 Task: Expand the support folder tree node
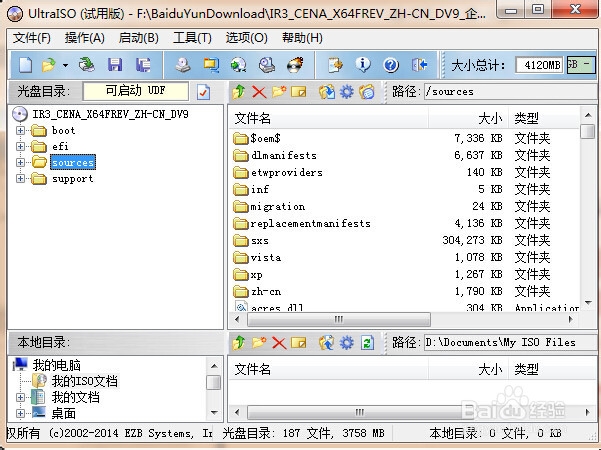(x=20, y=179)
